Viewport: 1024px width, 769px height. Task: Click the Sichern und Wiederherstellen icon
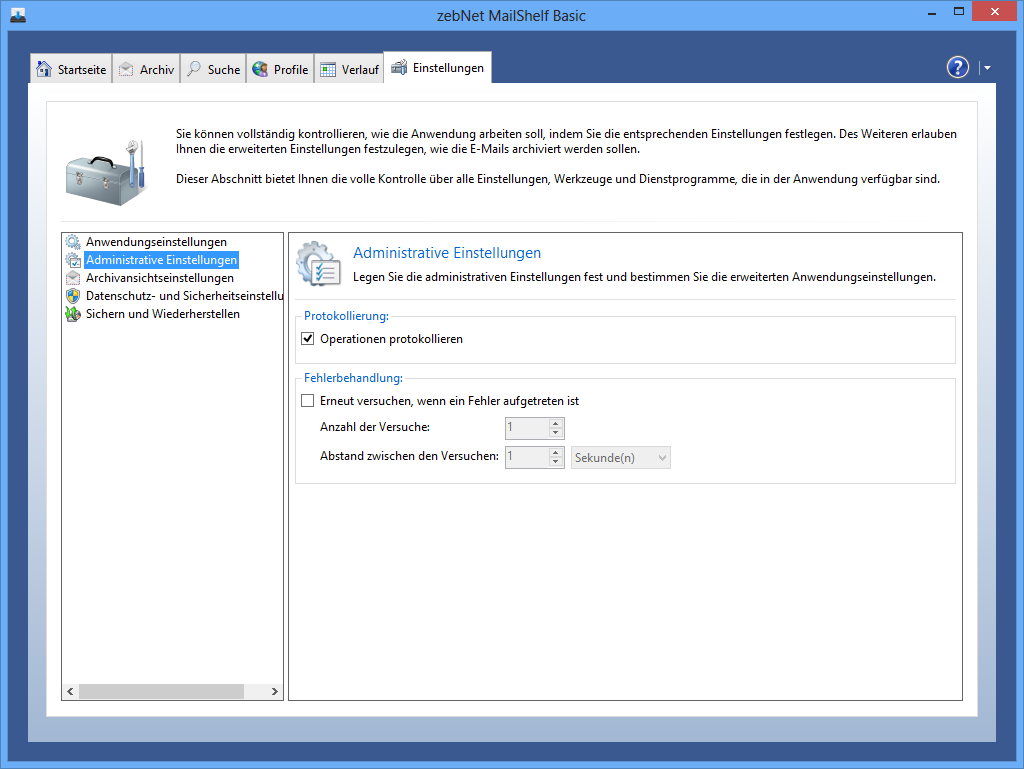pyautogui.click(x=73, y=314)
